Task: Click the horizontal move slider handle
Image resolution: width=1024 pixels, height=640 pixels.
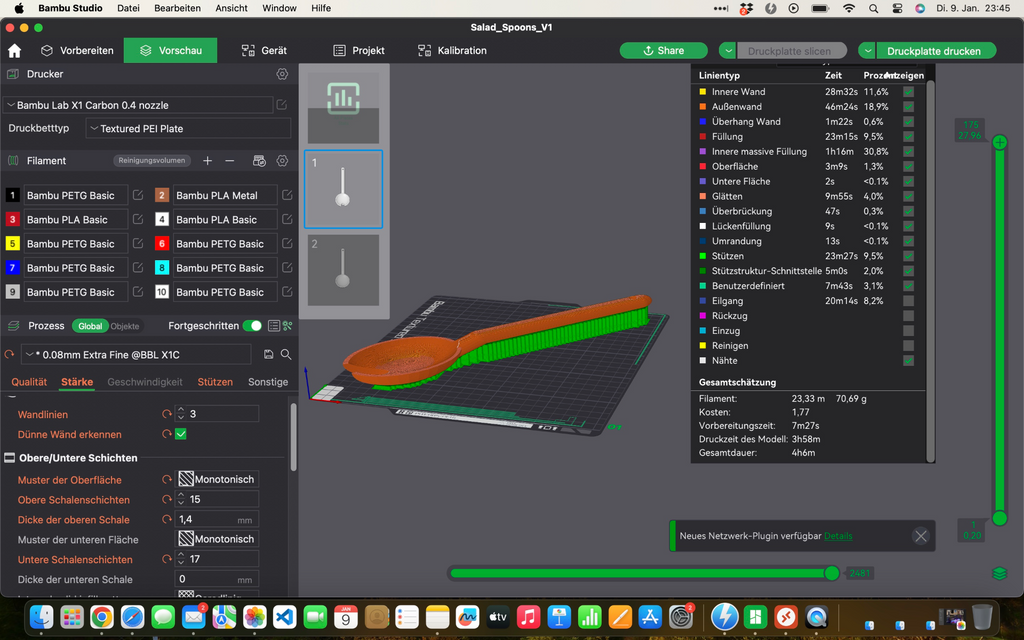Action: [x=831, y=573]
